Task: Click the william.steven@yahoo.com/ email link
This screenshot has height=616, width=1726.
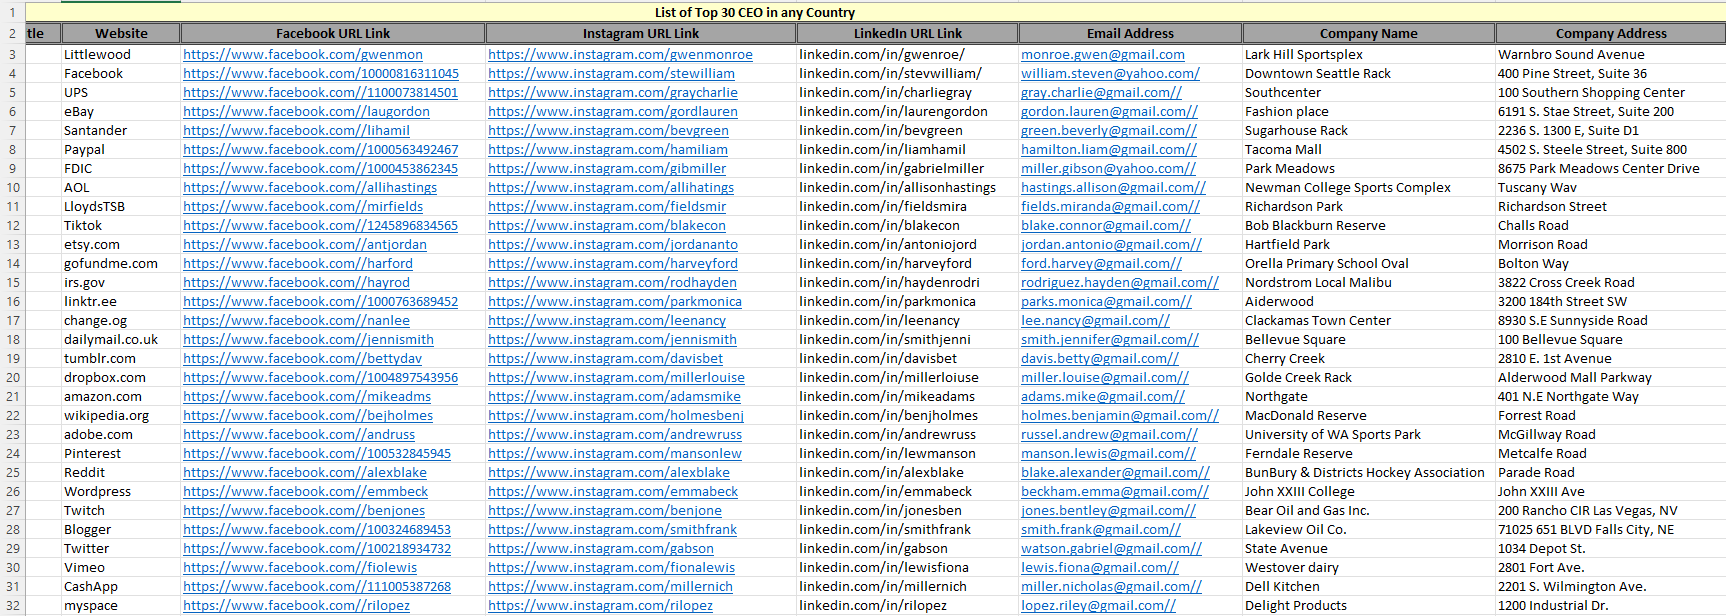Action: point(1110,74)
